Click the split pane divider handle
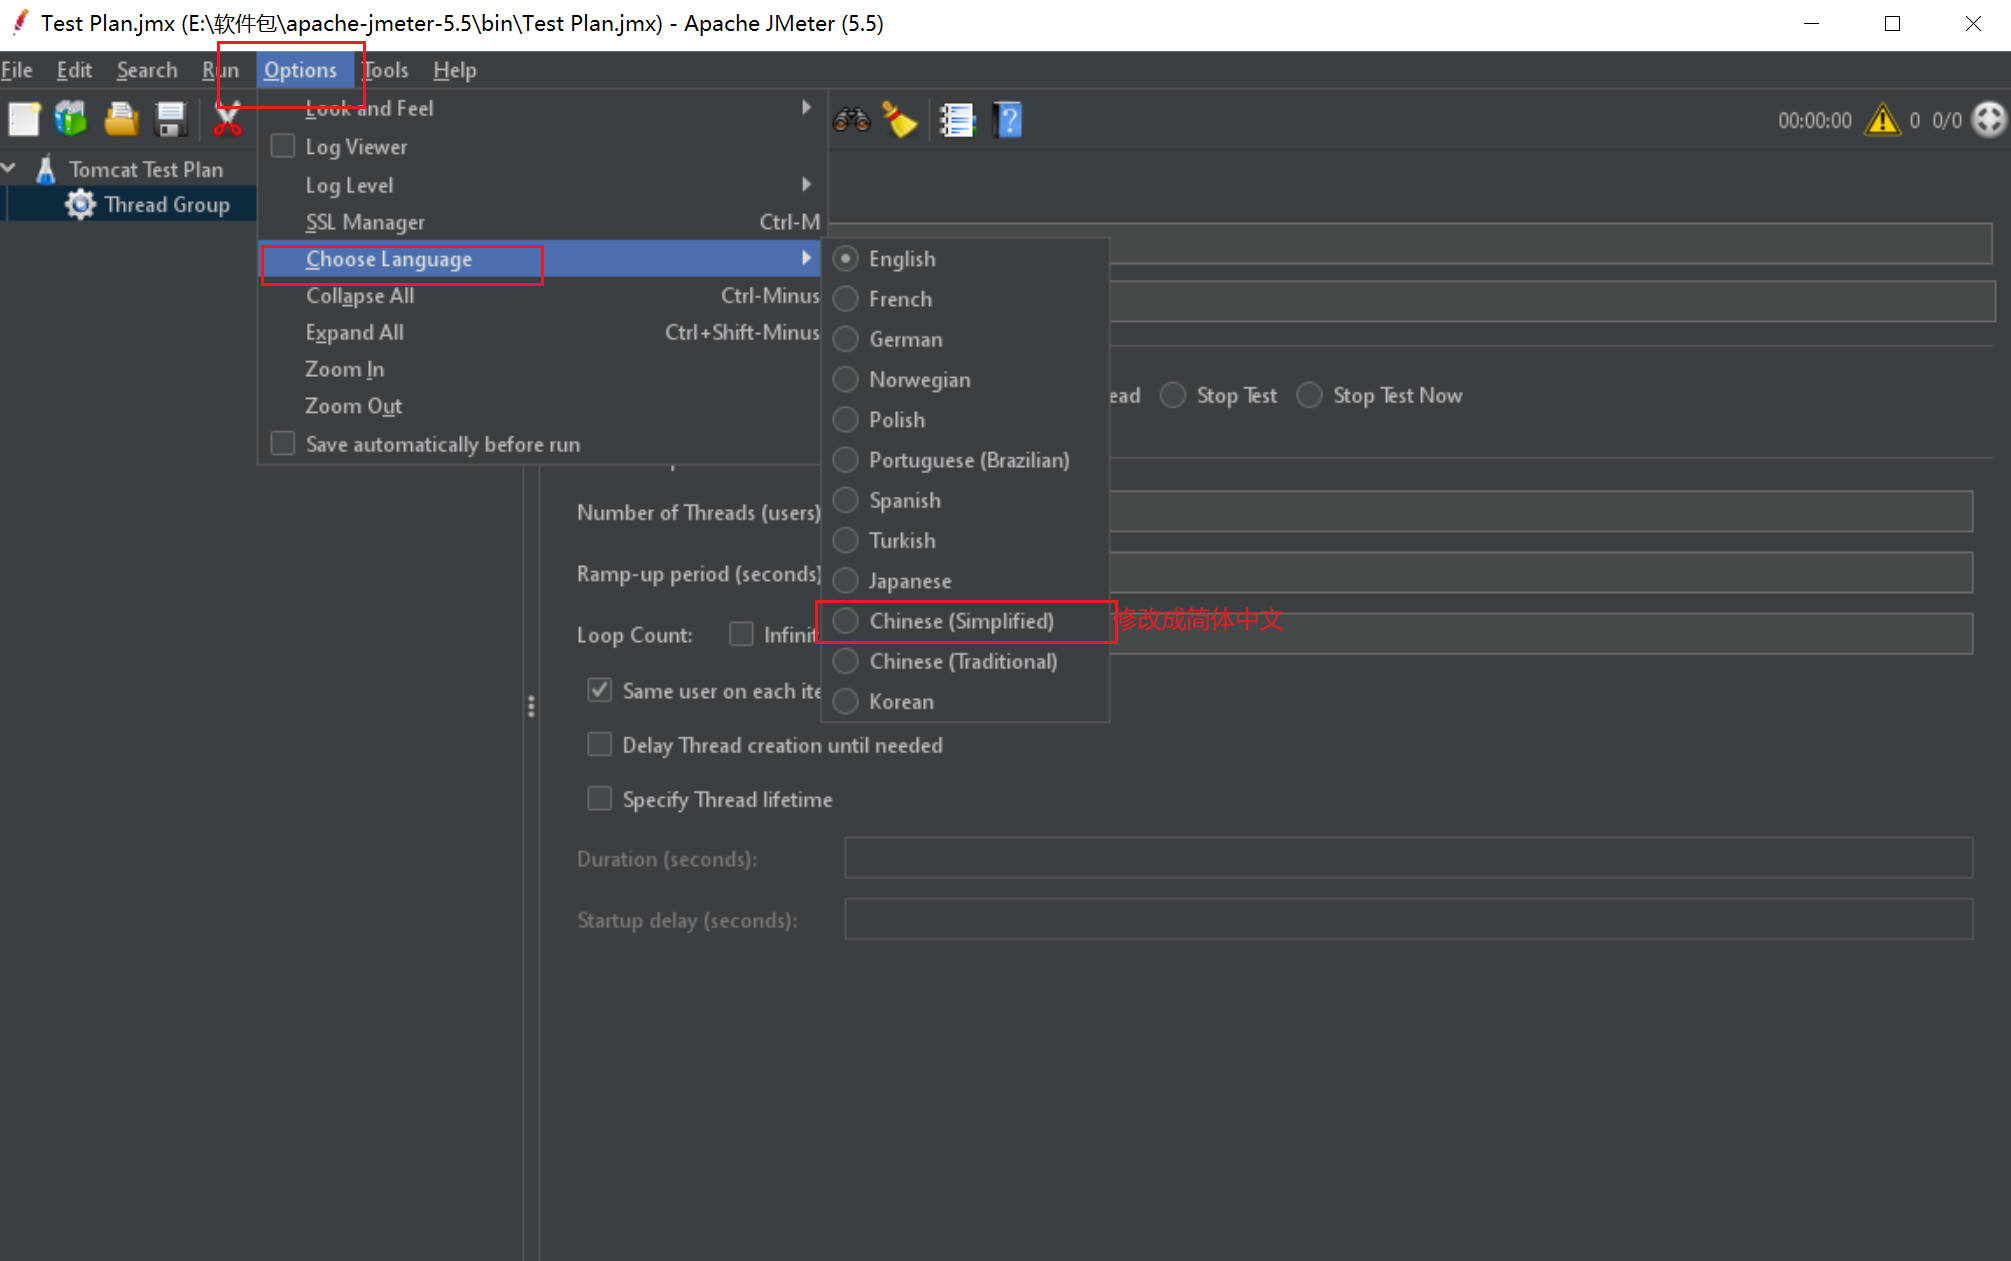The width and height of the screenshot is (2011, 1261). [x=531, y=707]
